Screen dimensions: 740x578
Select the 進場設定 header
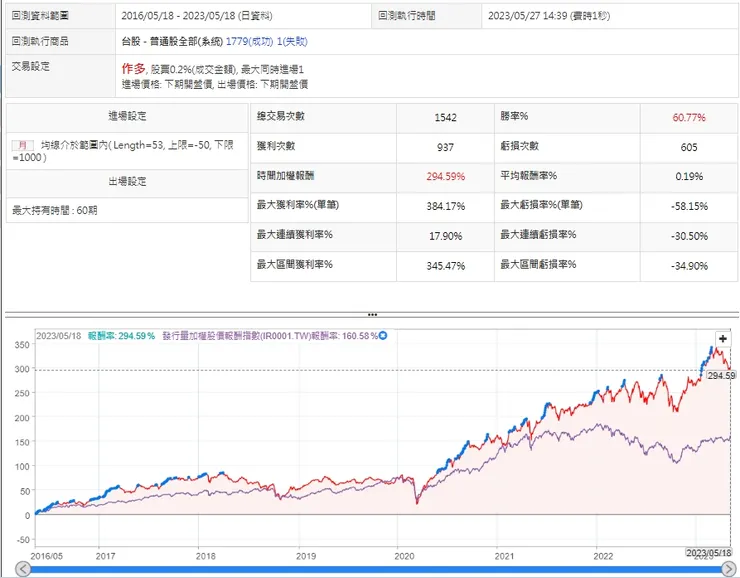pyautogui.click(x=127, y=116)
